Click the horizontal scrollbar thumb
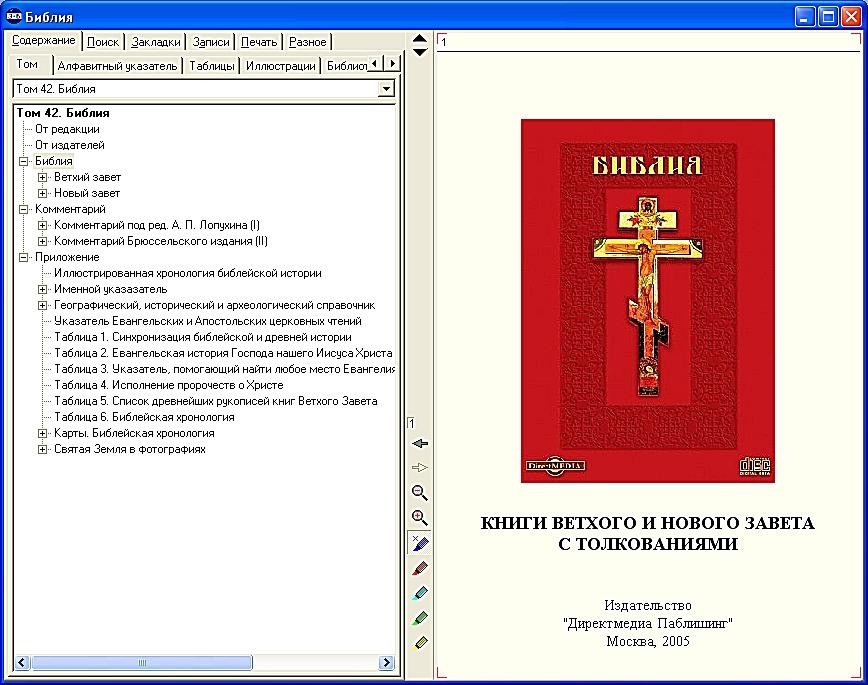868x685 pixels. pos(142,662)
